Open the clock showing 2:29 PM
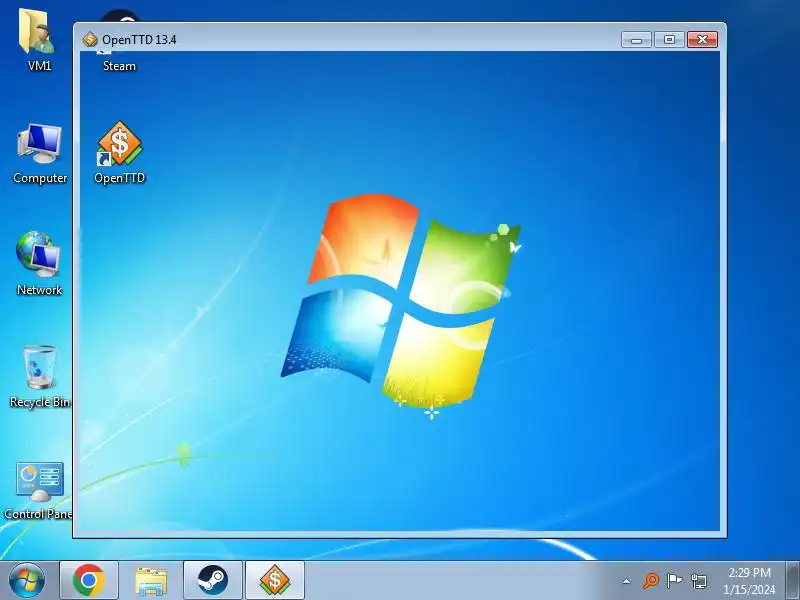 click(x=749, y=581)
